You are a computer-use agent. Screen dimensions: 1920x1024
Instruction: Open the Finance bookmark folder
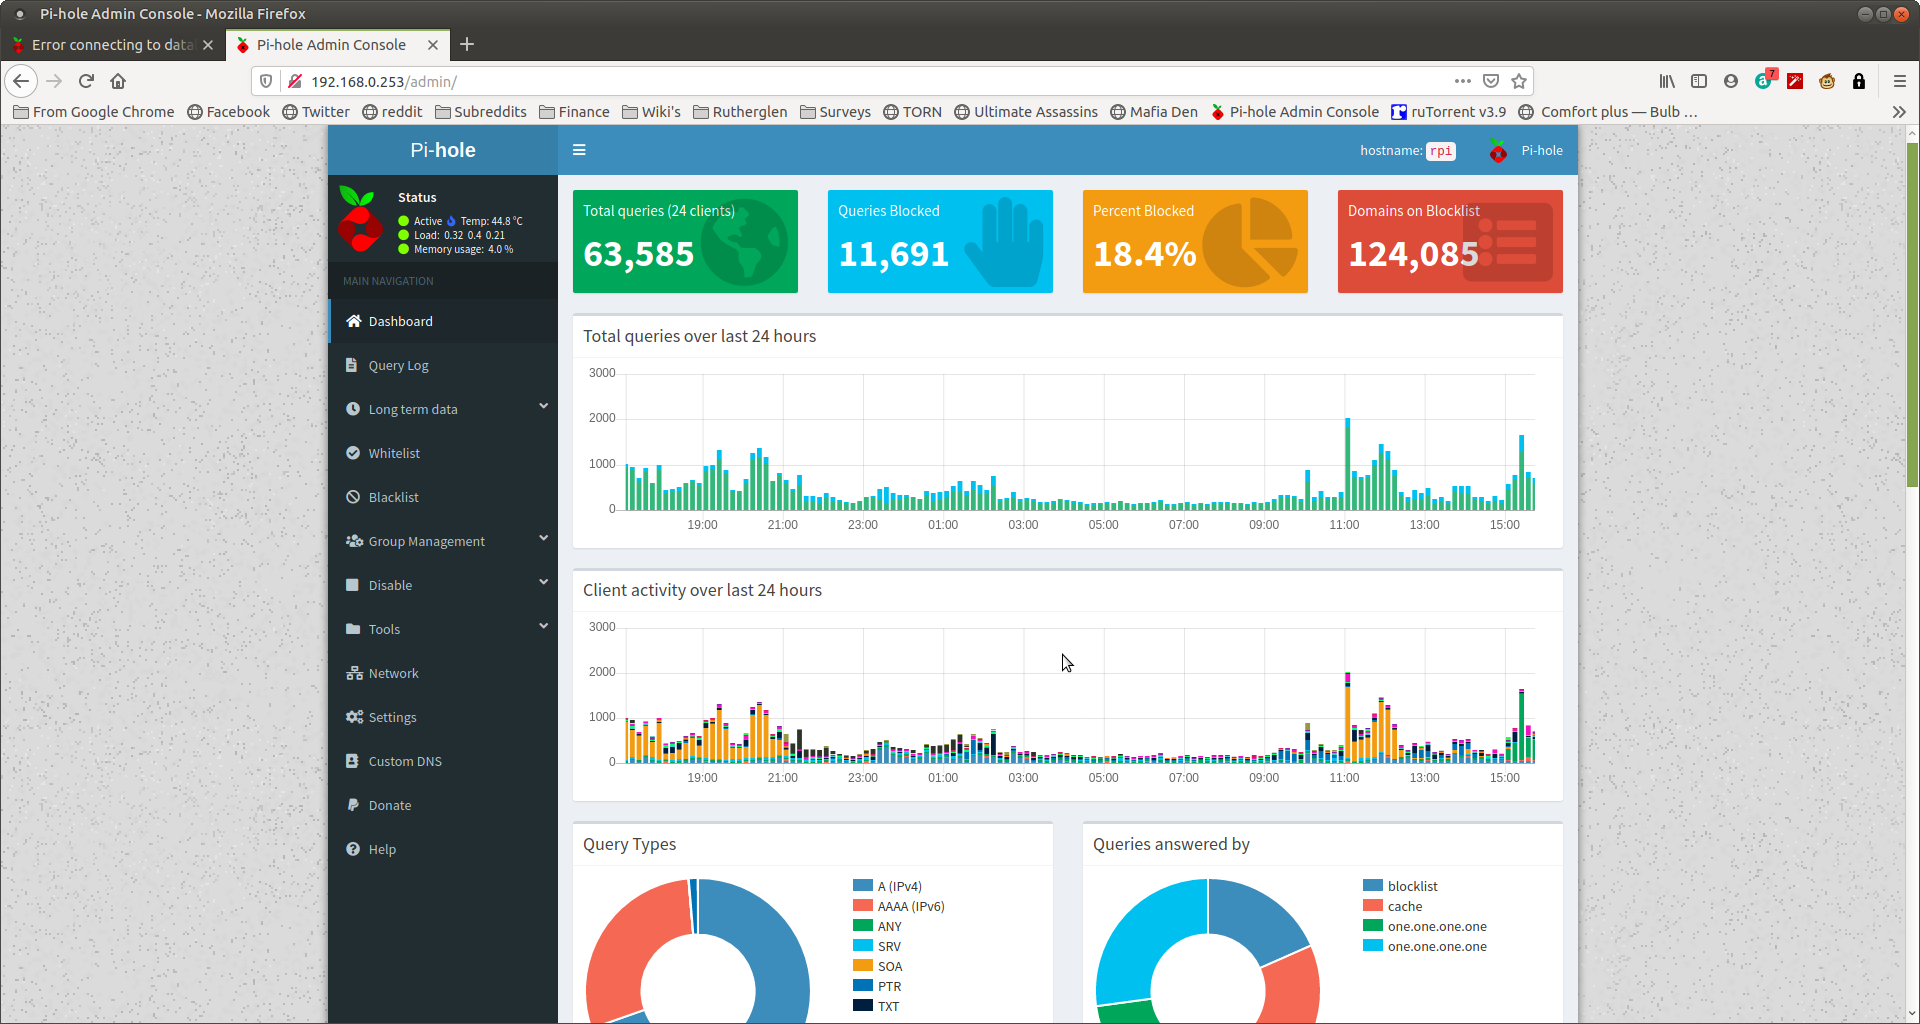coord(574,112)
